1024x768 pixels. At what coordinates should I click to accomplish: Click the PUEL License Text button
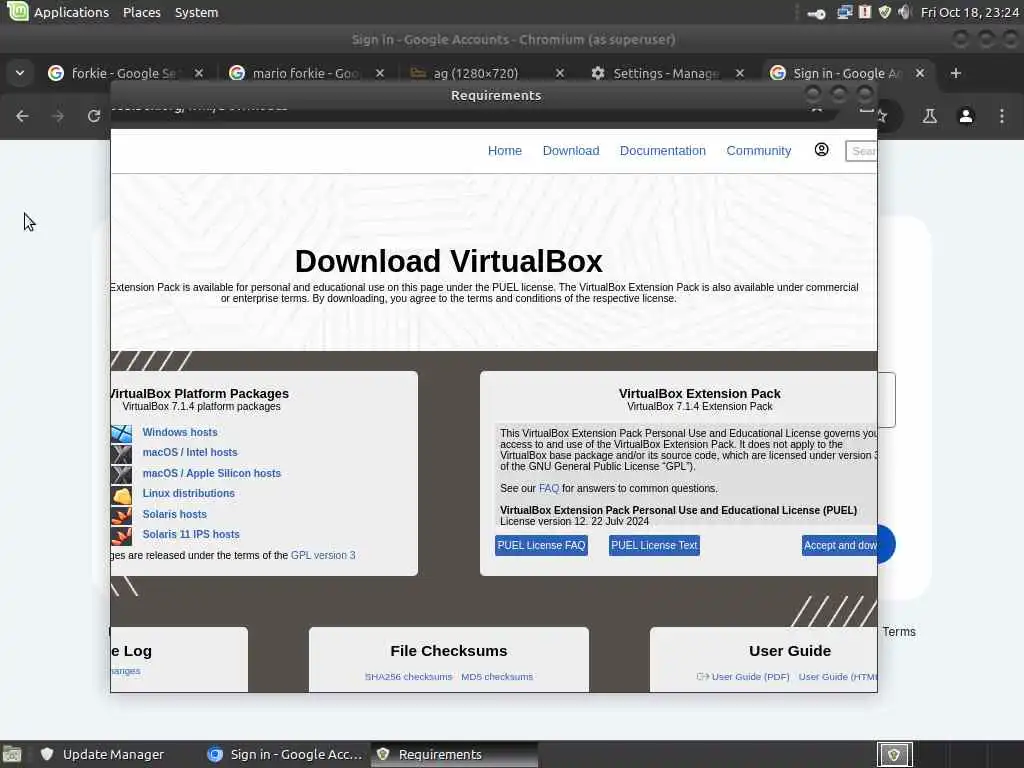pyautogui.click(x=654, y=545)
